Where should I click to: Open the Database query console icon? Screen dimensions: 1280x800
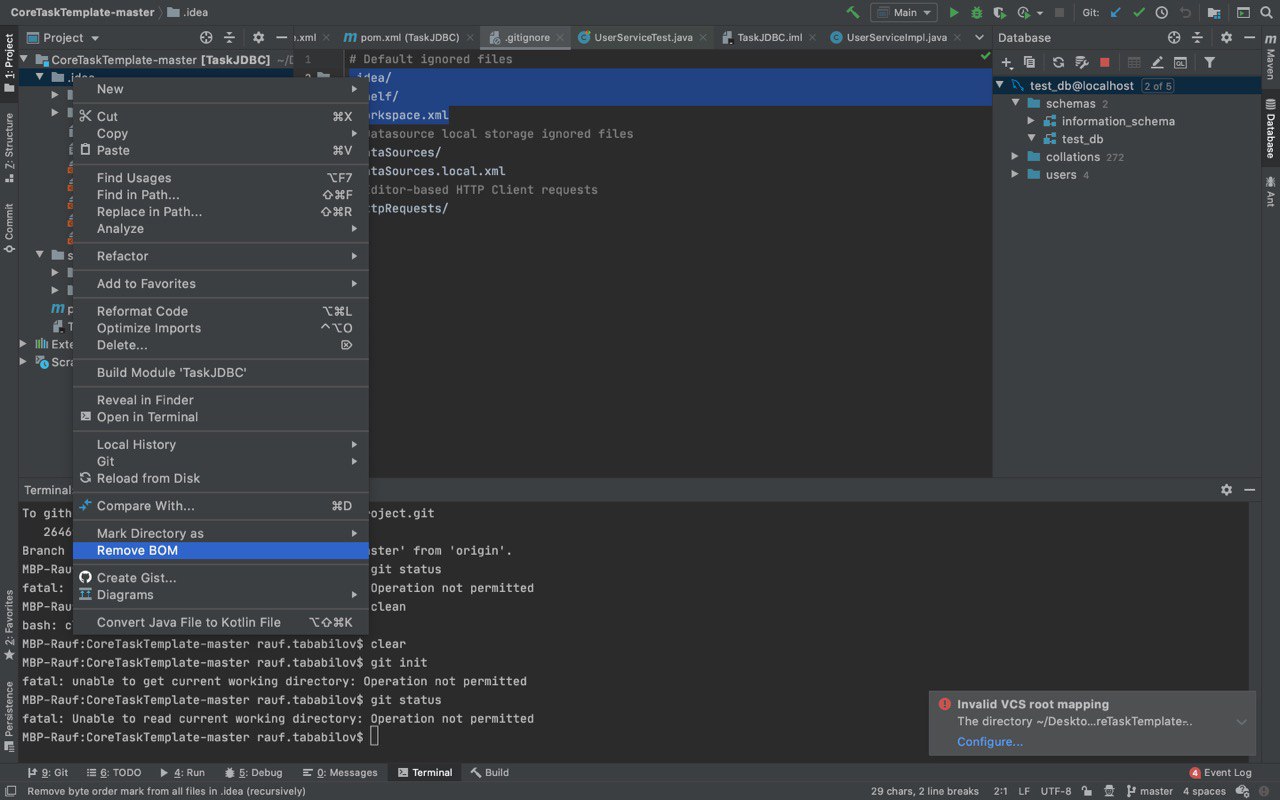point(1180,62)
